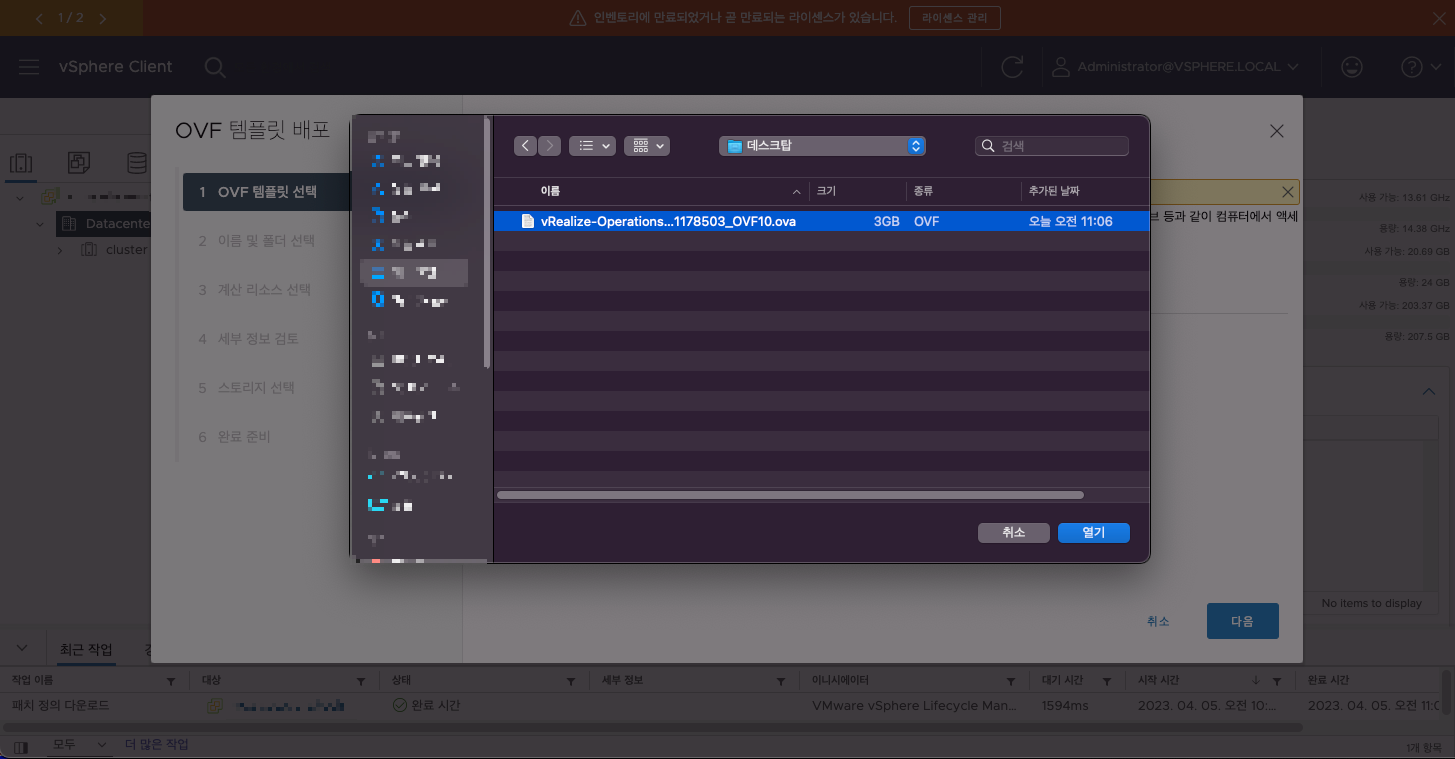This screenshot has height=759, width=1455.
Task: Sort file list by 추가된 날짜 column
Action: click(1054, 191)
